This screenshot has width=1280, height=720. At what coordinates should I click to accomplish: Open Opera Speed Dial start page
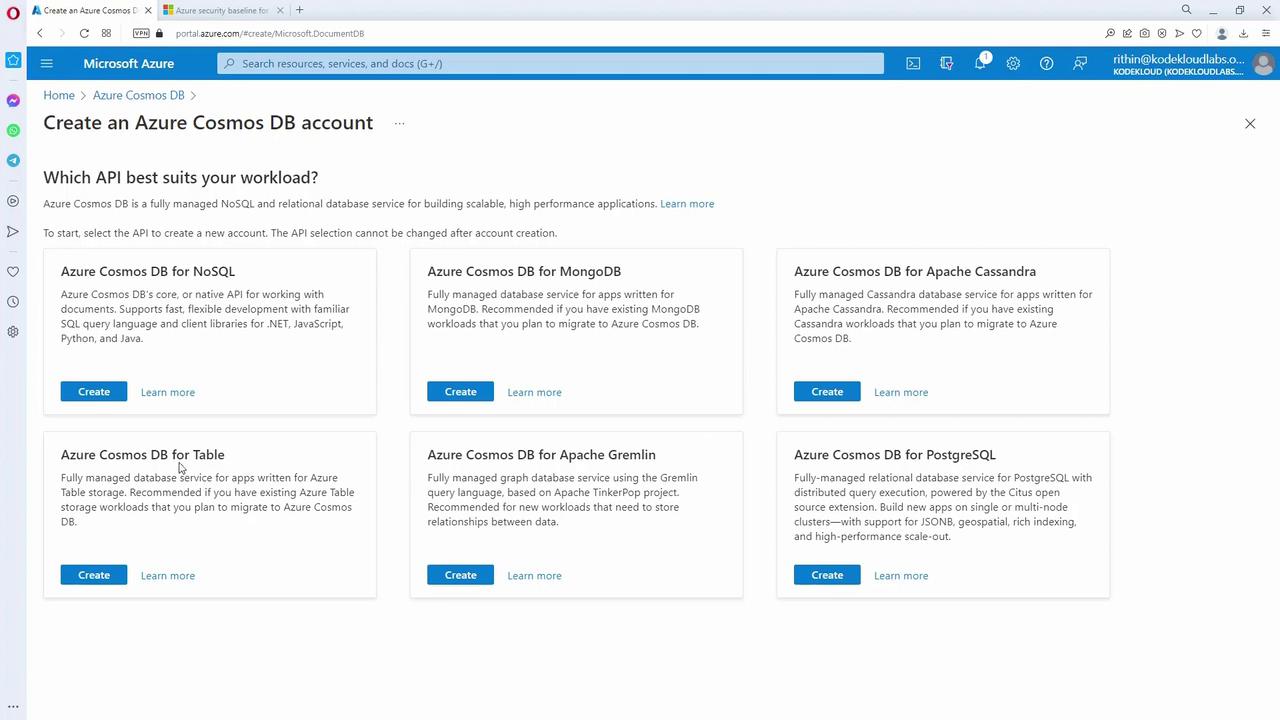106,33
